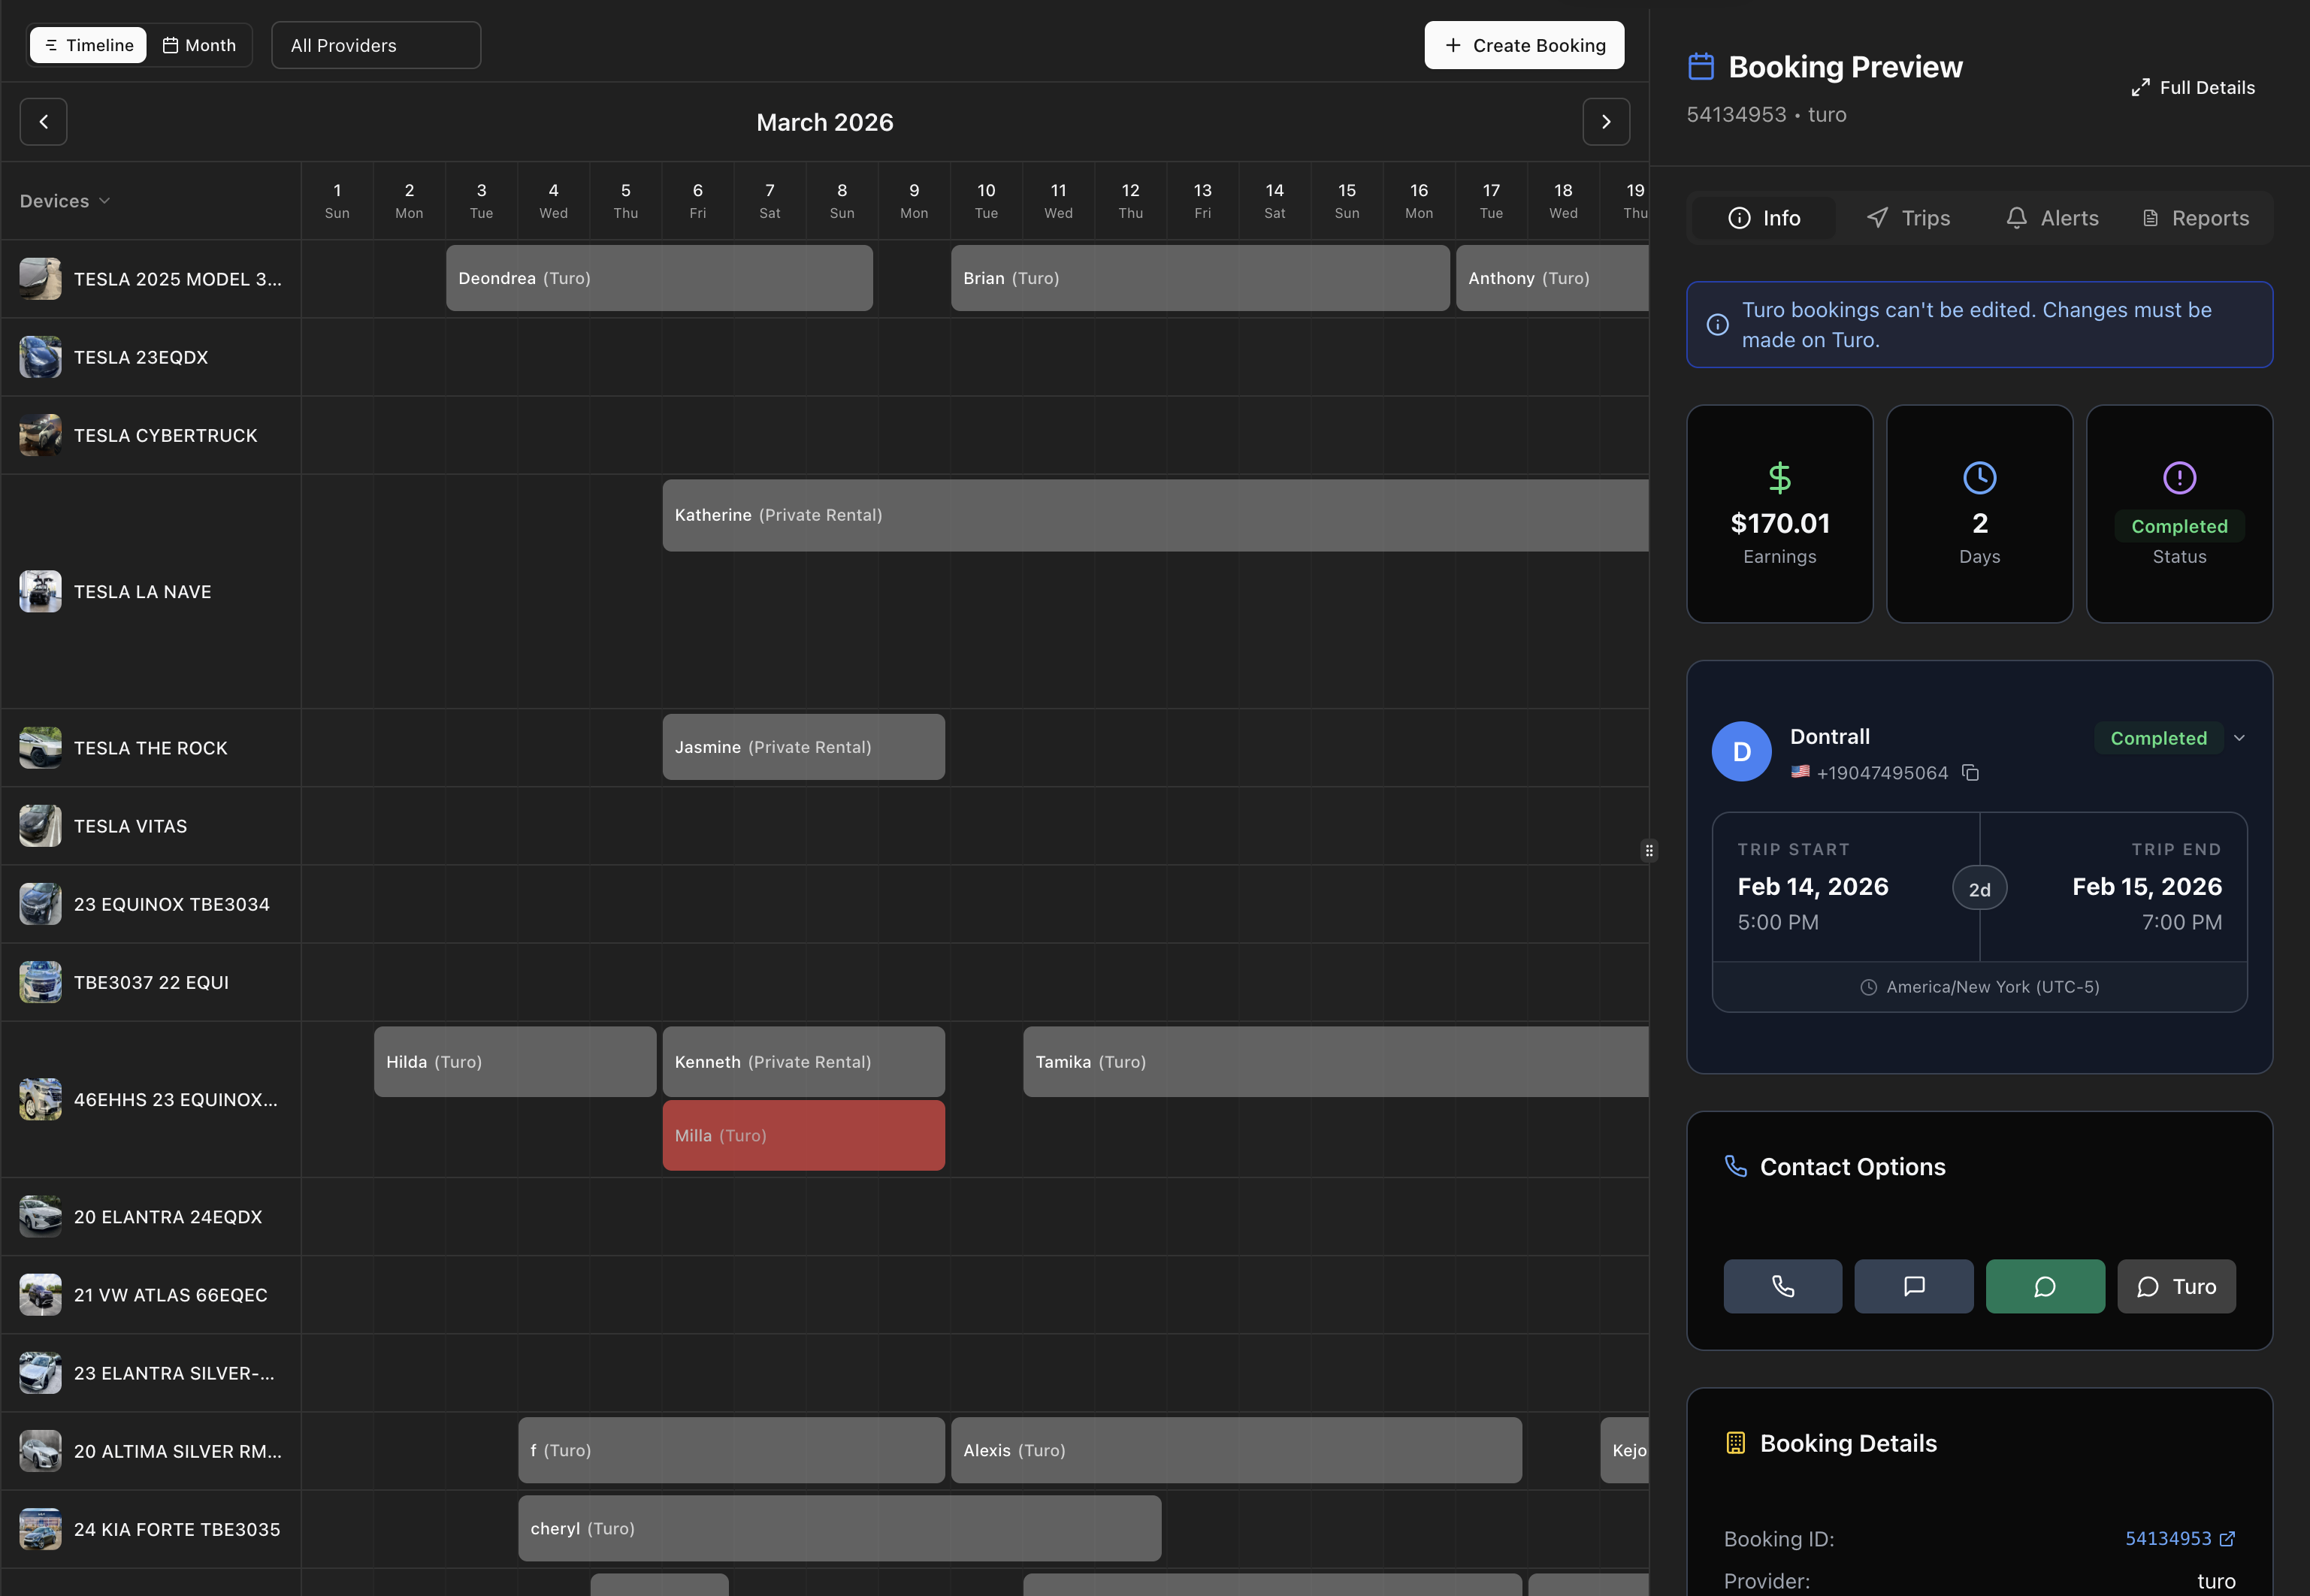Message the guest via the Turo chat button
The image size is (2310, 1596).
(2176, 1286)
